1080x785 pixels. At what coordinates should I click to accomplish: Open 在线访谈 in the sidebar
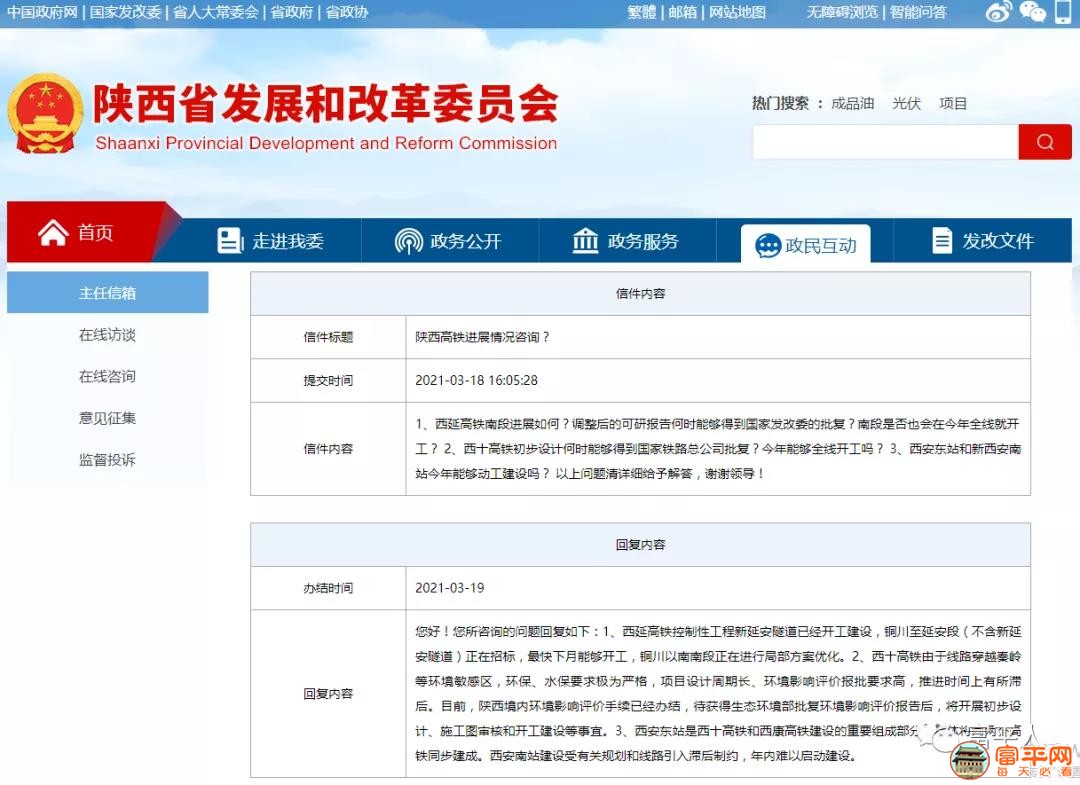click(x=107, y=335)
